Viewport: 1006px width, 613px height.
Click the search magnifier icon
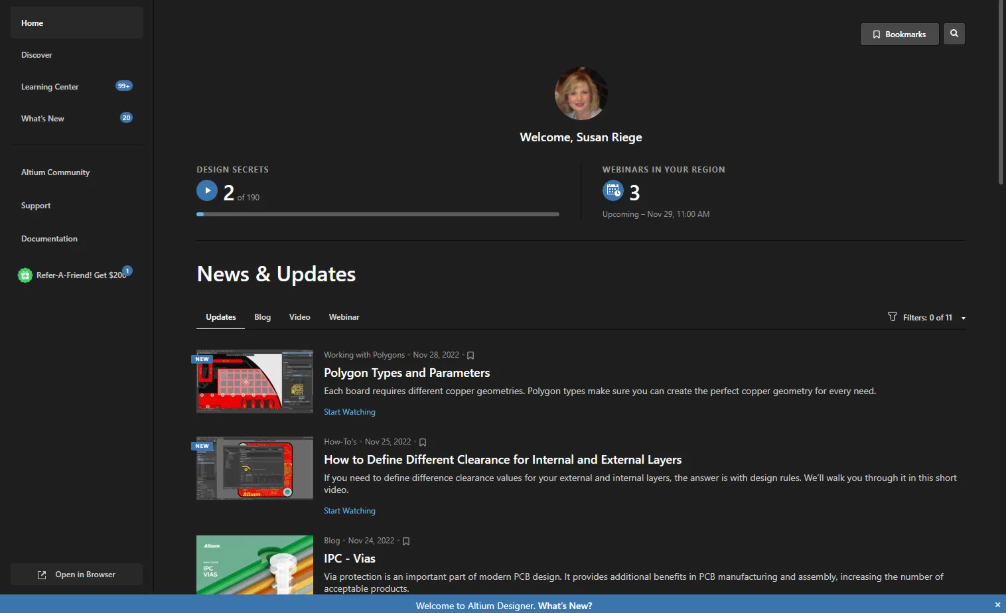click(954, 34)
